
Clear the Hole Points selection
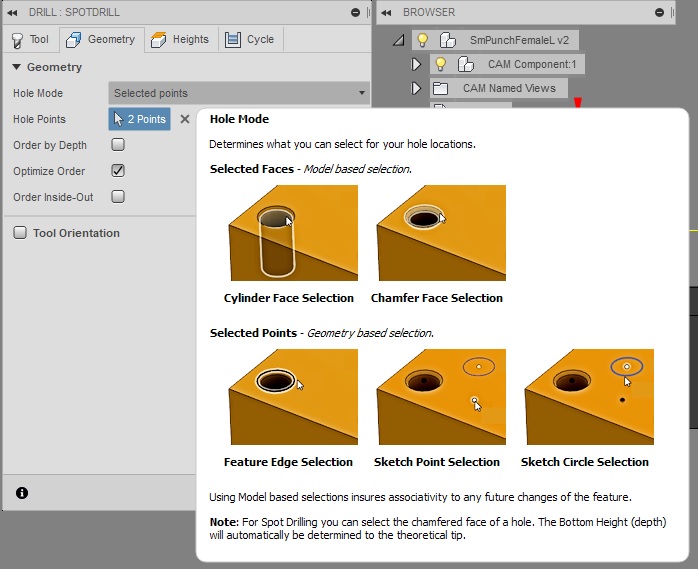click(x=185, y=119)
